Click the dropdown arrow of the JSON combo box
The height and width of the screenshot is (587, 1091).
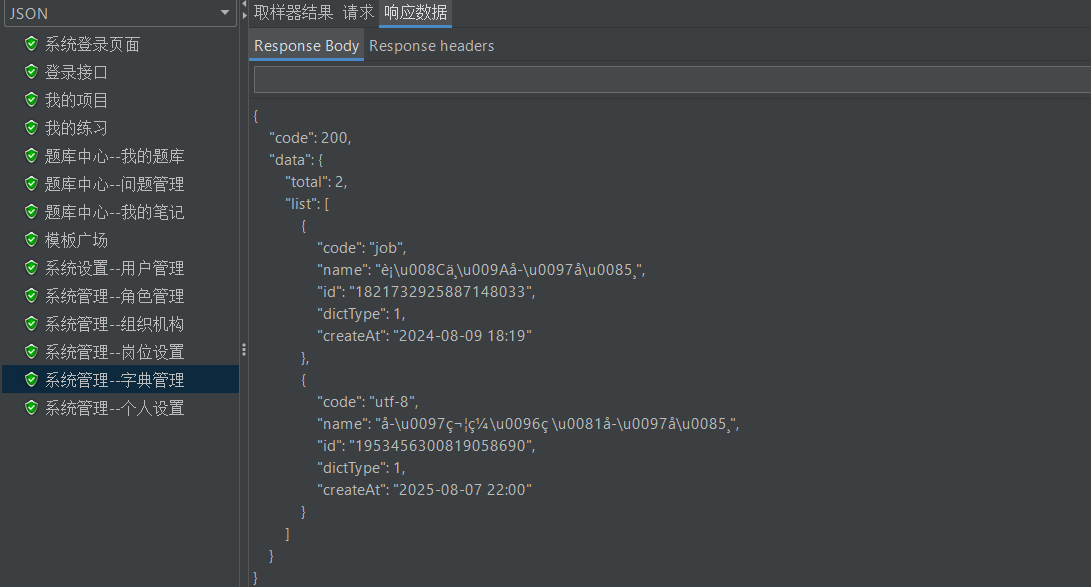pos(225,13)
